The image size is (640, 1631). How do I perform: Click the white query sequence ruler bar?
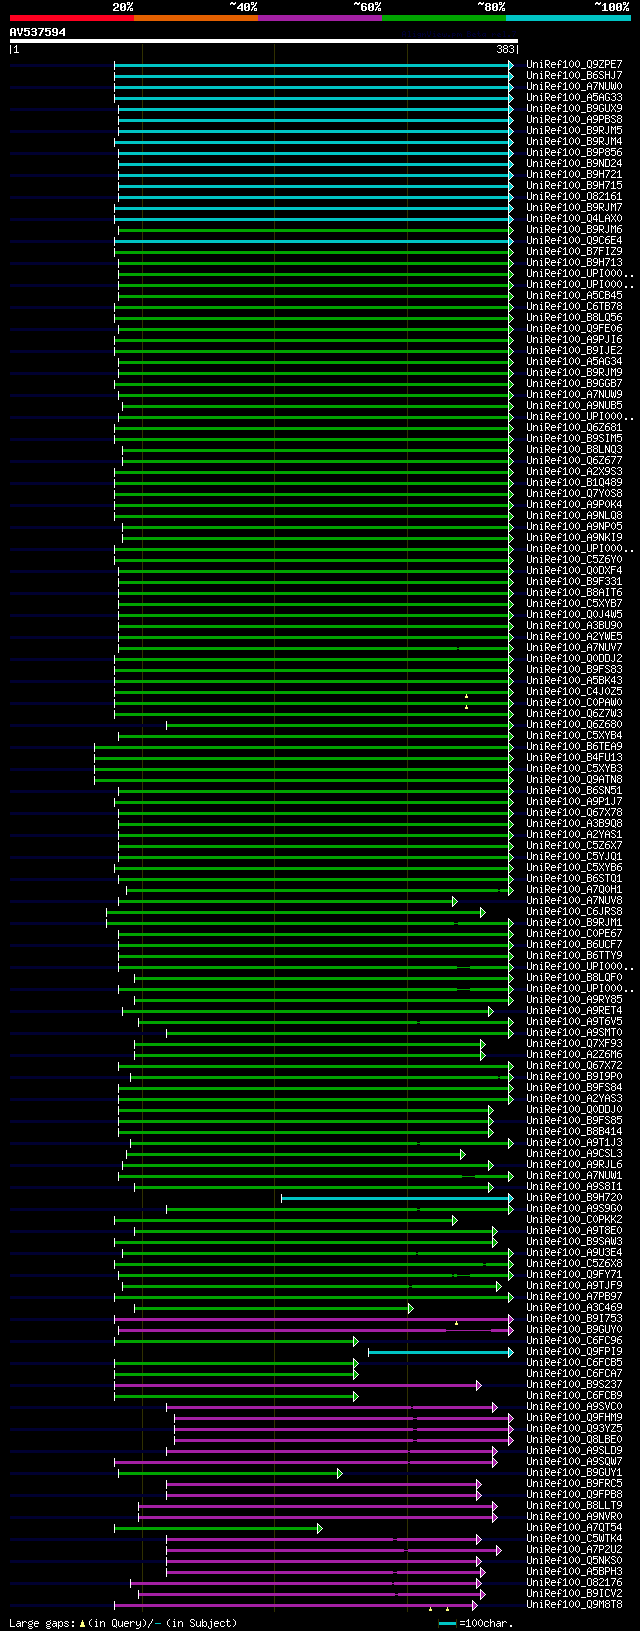[x=264, y=41]
